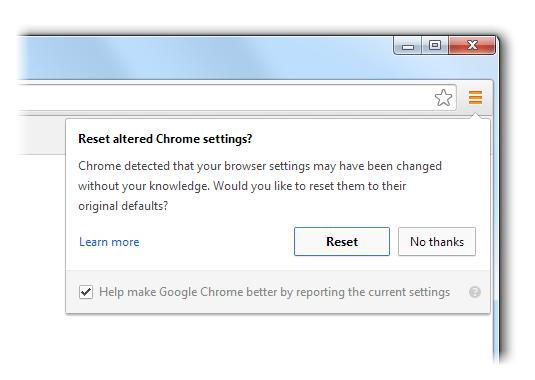
Task: Open the Chrome hamburger menu
Action: (x=475, y=98)
